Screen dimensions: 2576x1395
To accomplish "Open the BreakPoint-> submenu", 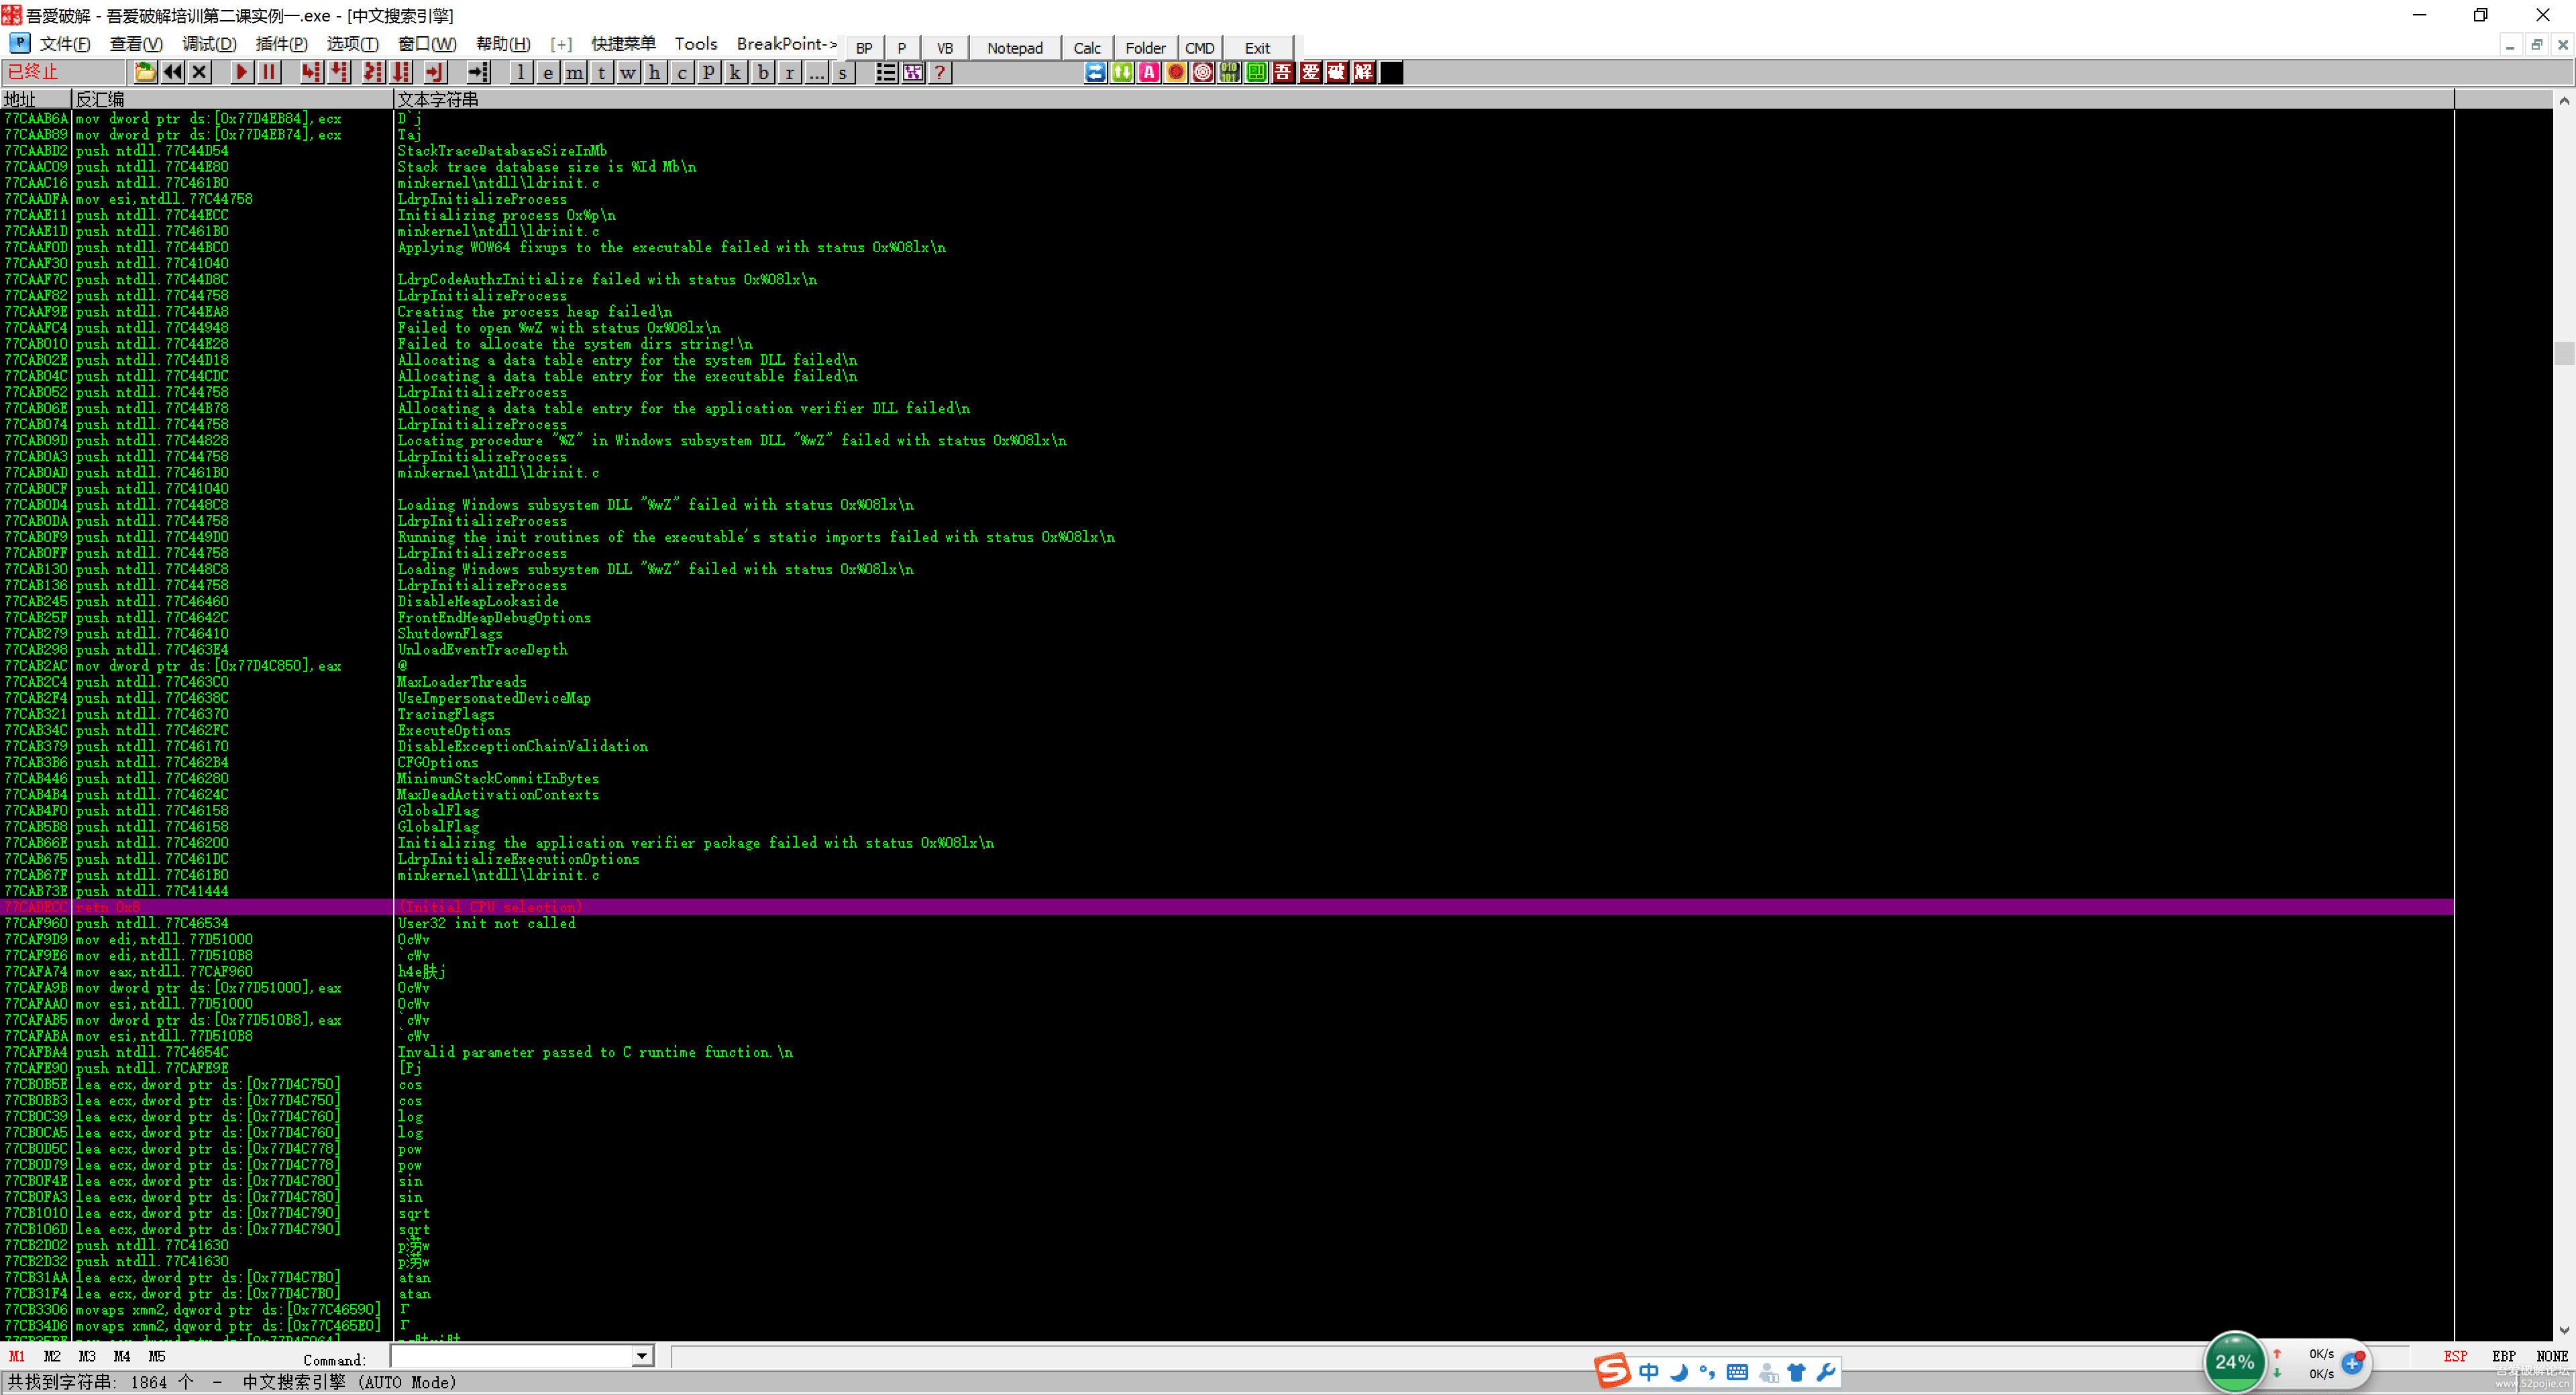I will coord(786,44).
